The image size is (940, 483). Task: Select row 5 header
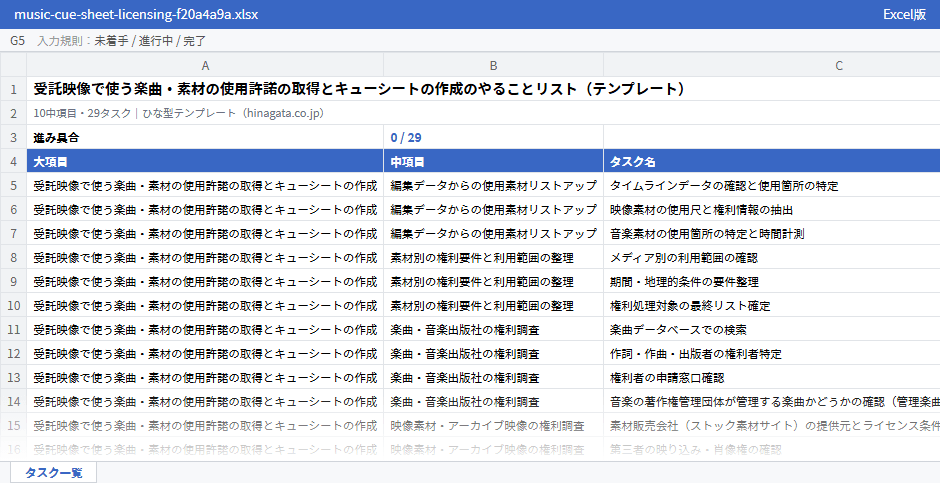point(13,185)
